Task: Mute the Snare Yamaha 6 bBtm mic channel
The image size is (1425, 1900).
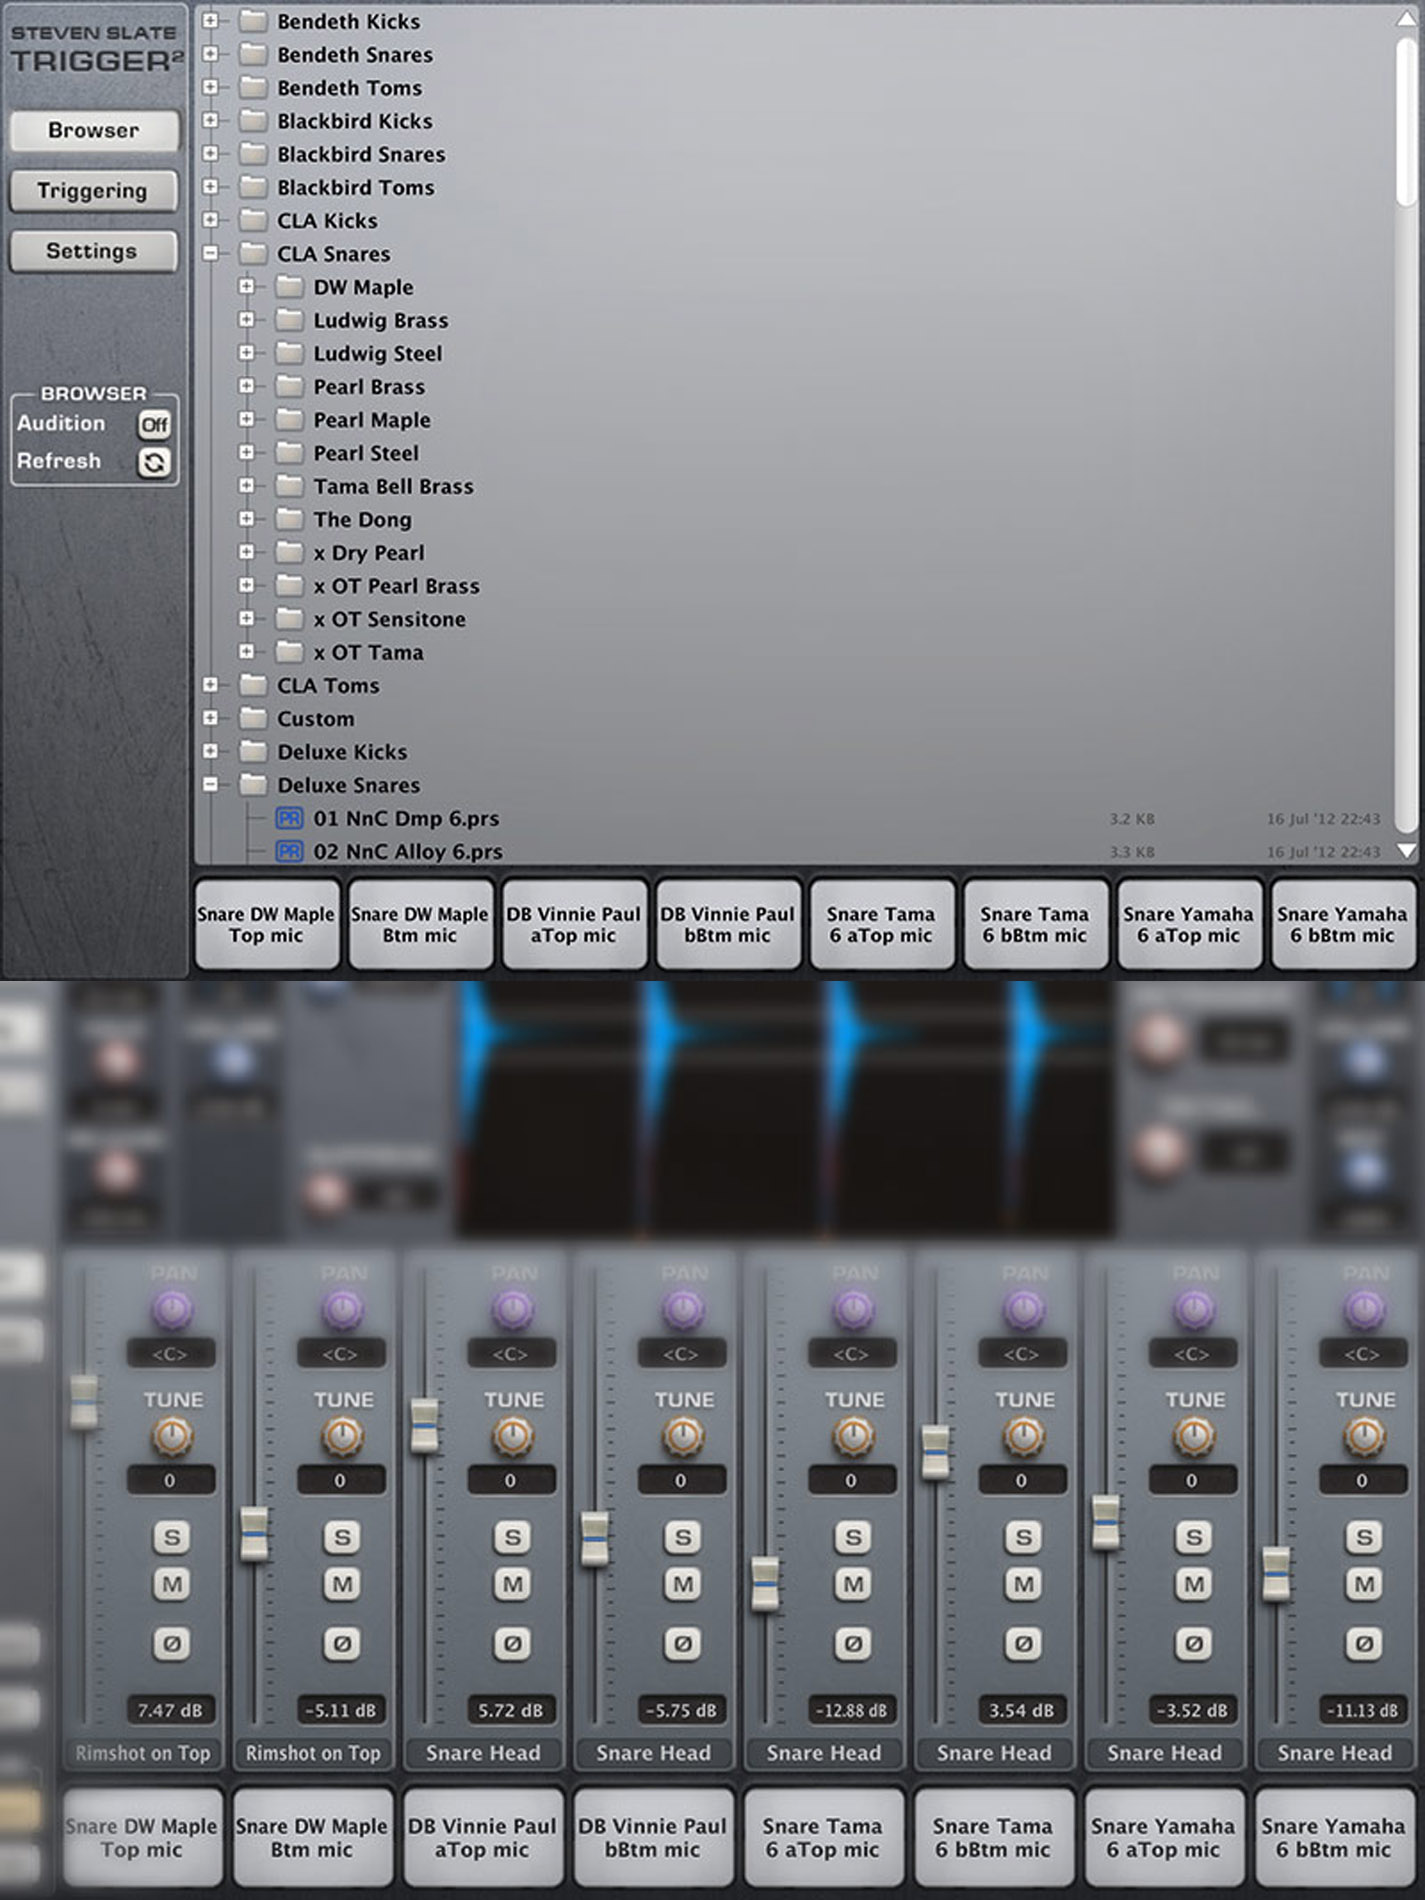Action: (x=1364, y=1584)
